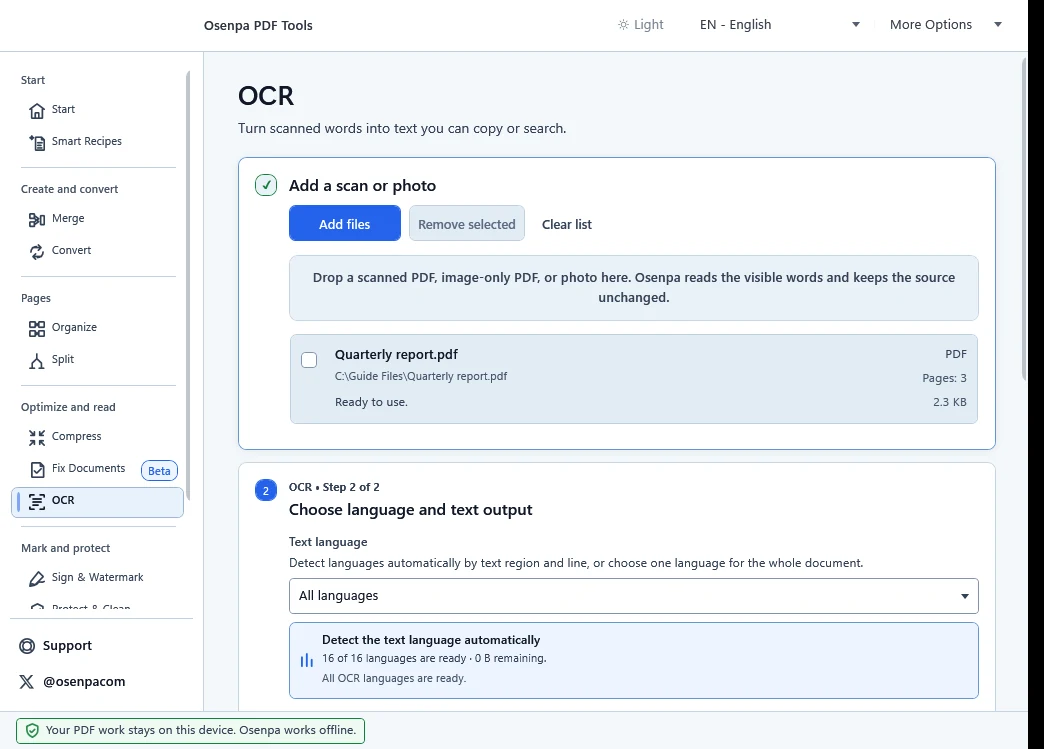The image size is (1044, 749).
Task: Select Merge label in the sidebar
Action: (x=68, y=218)
